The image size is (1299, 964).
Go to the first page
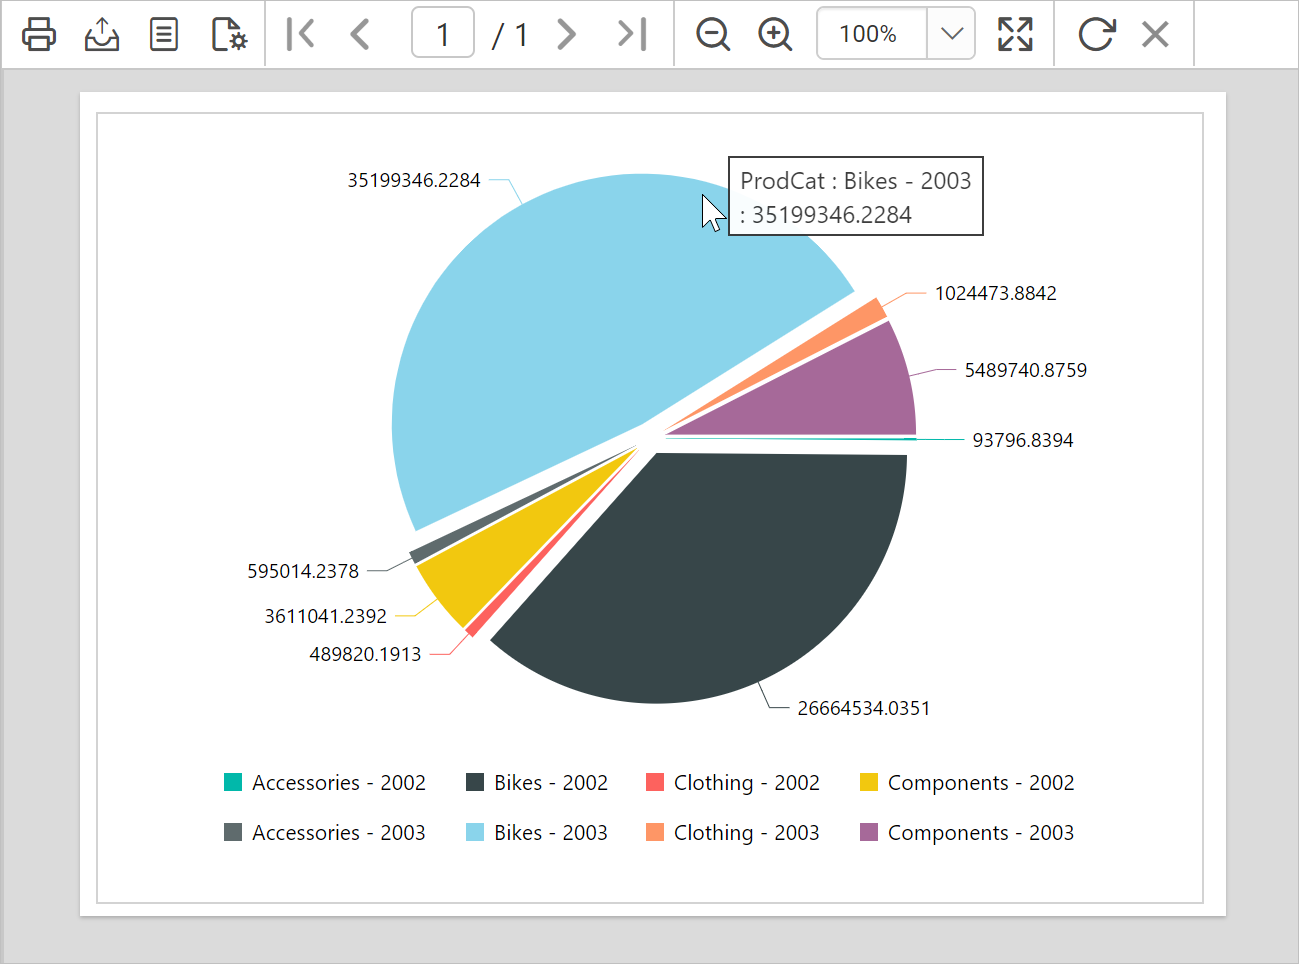tap(299, 33)
